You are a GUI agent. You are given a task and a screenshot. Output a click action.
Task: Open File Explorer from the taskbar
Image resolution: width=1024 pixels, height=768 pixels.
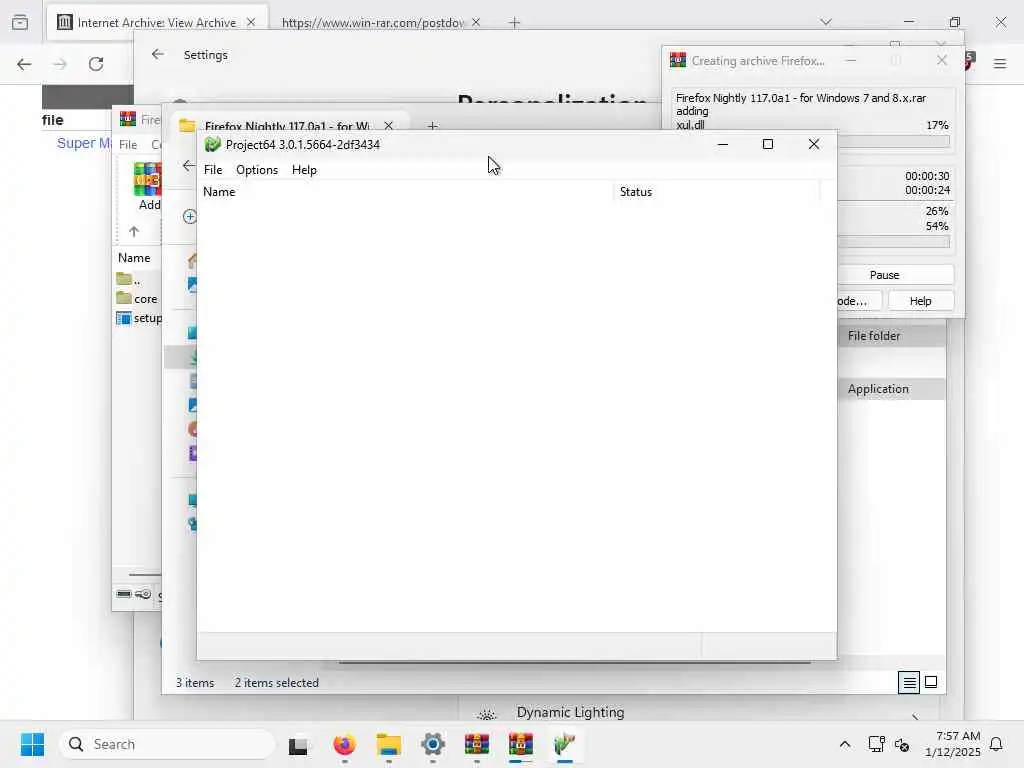click(389, 744)
